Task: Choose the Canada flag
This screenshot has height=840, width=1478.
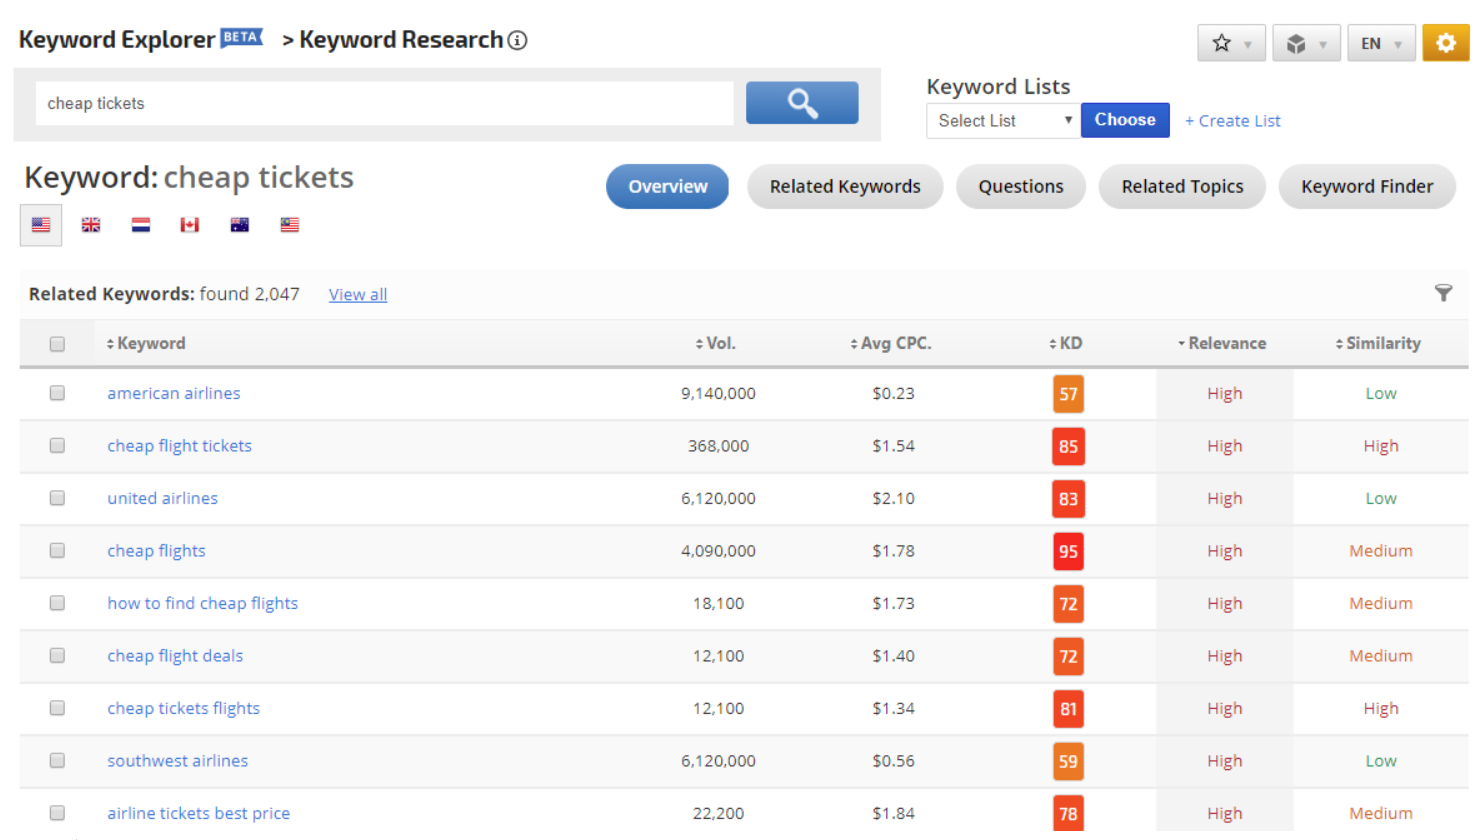Action: (190, 225)
